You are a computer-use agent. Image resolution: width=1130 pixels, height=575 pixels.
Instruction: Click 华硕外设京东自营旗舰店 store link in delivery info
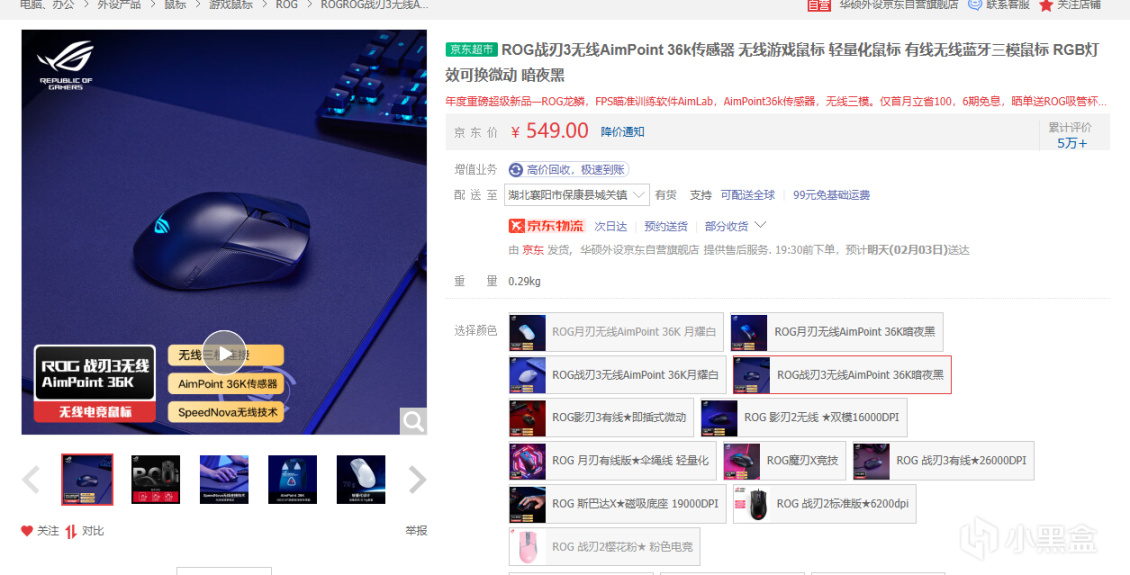coord(639,250)
